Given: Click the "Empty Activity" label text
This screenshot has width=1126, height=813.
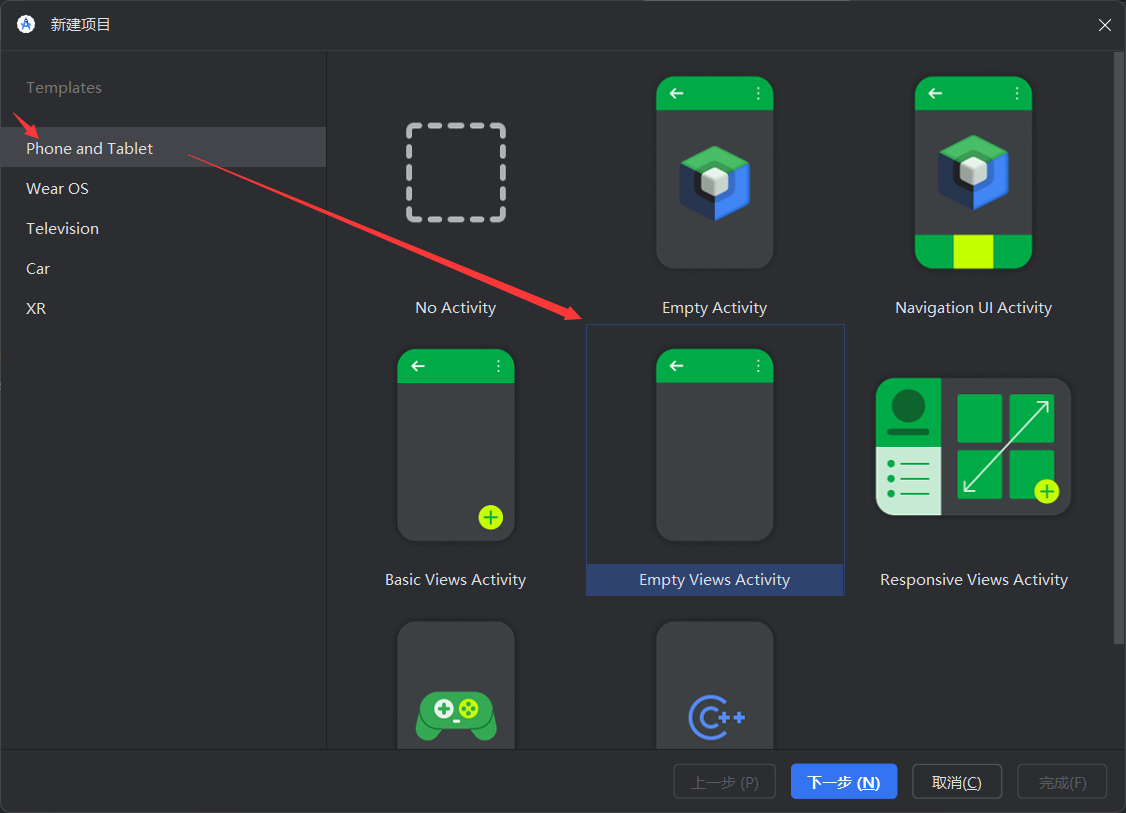Looking at the screenshot, I should coord(715,307).
